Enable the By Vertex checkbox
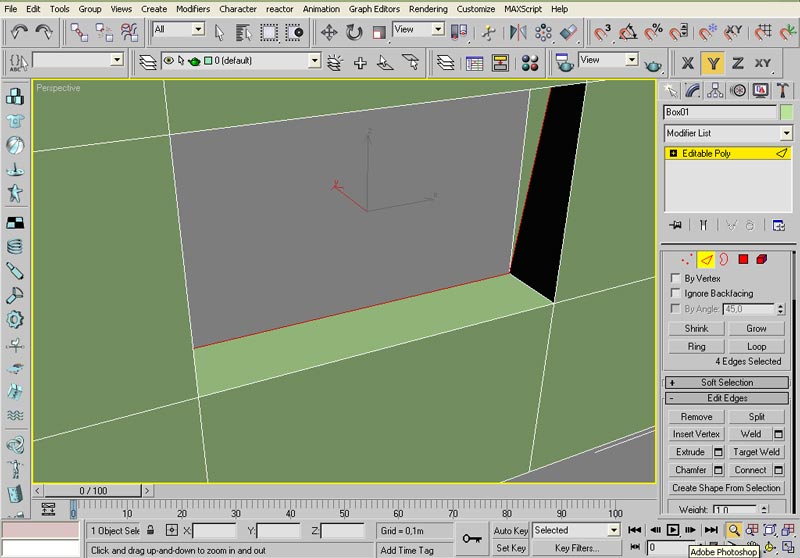 click(x=676, y=278)
